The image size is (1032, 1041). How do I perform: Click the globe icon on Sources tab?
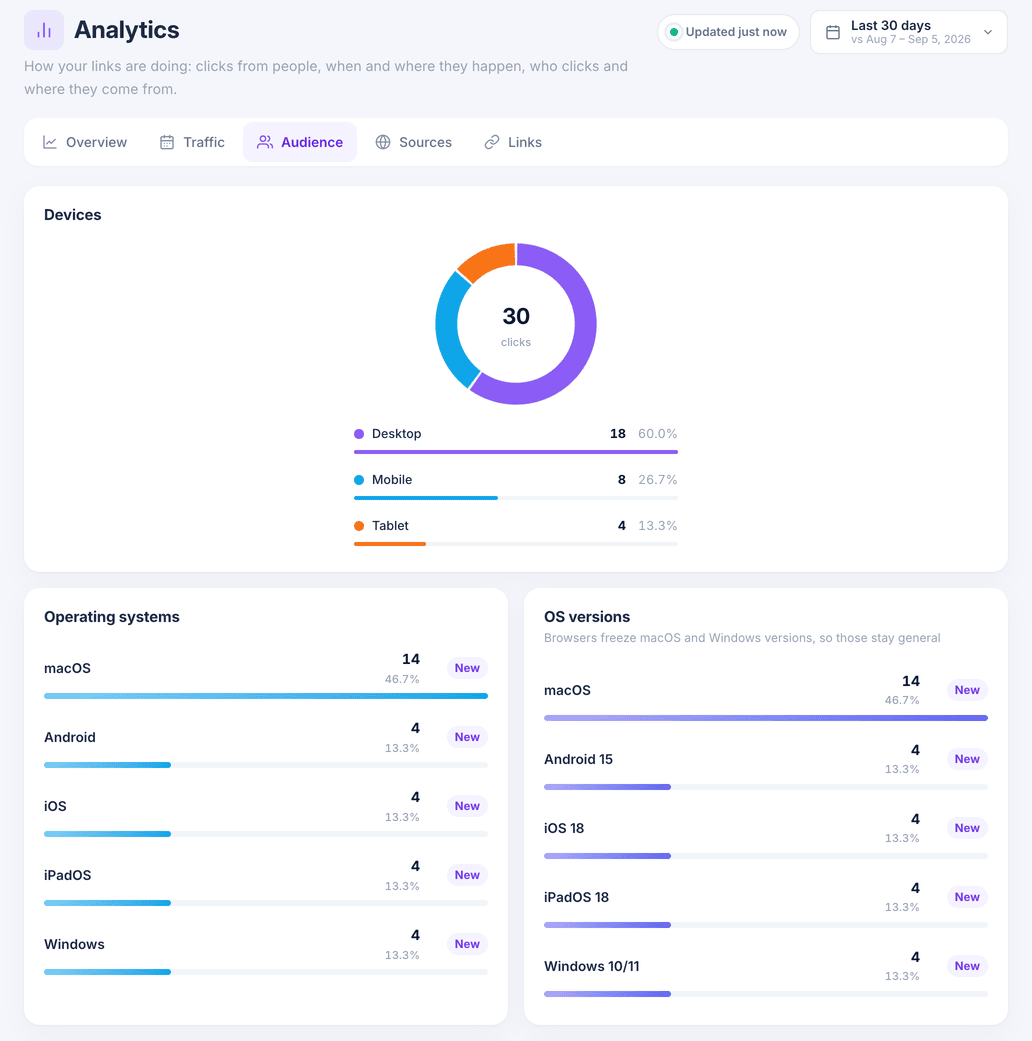tap(383, 142)
